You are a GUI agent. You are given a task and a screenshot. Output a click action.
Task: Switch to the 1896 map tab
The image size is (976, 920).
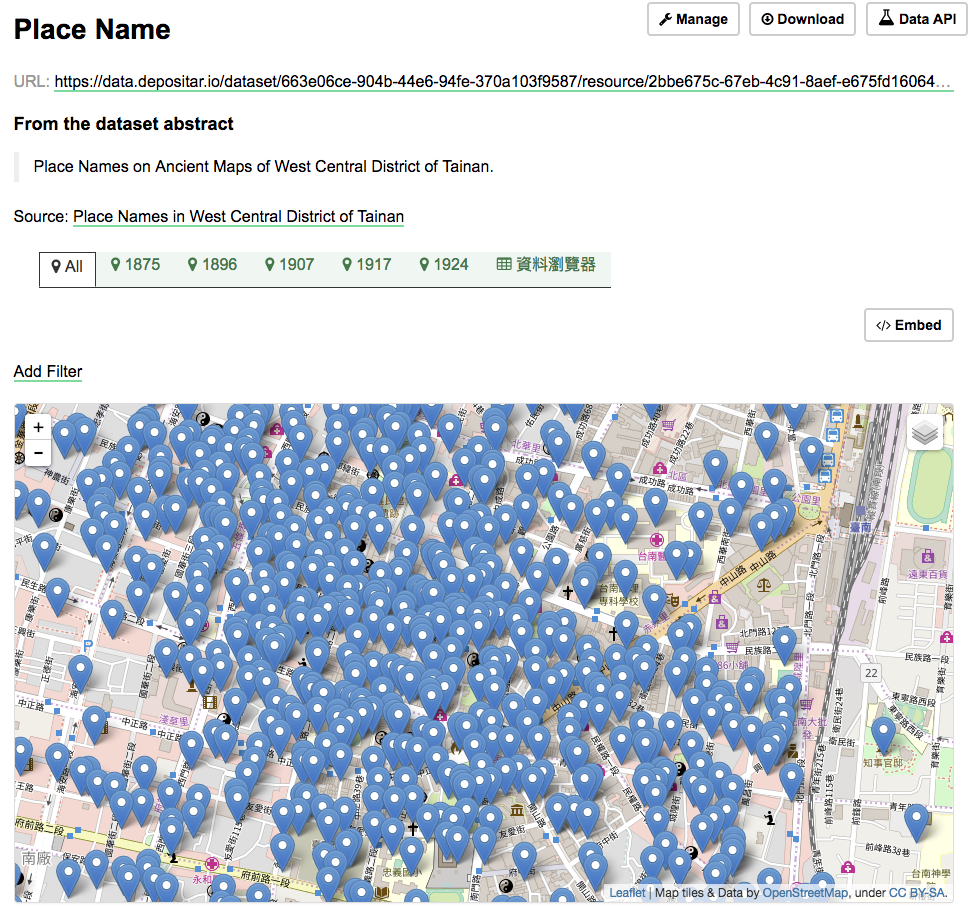(212, 265)
